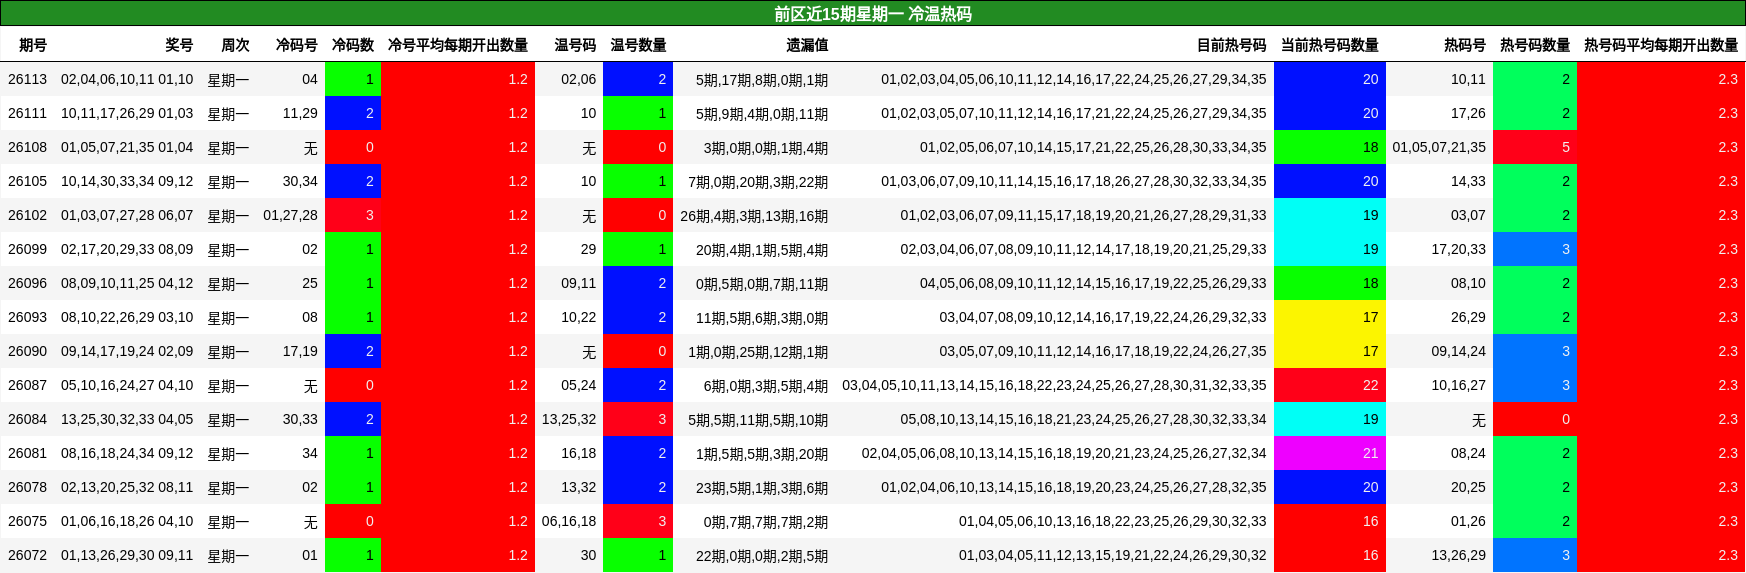Click prize numbers '13,25,30,32,33 04,05'

pos(127,419)
